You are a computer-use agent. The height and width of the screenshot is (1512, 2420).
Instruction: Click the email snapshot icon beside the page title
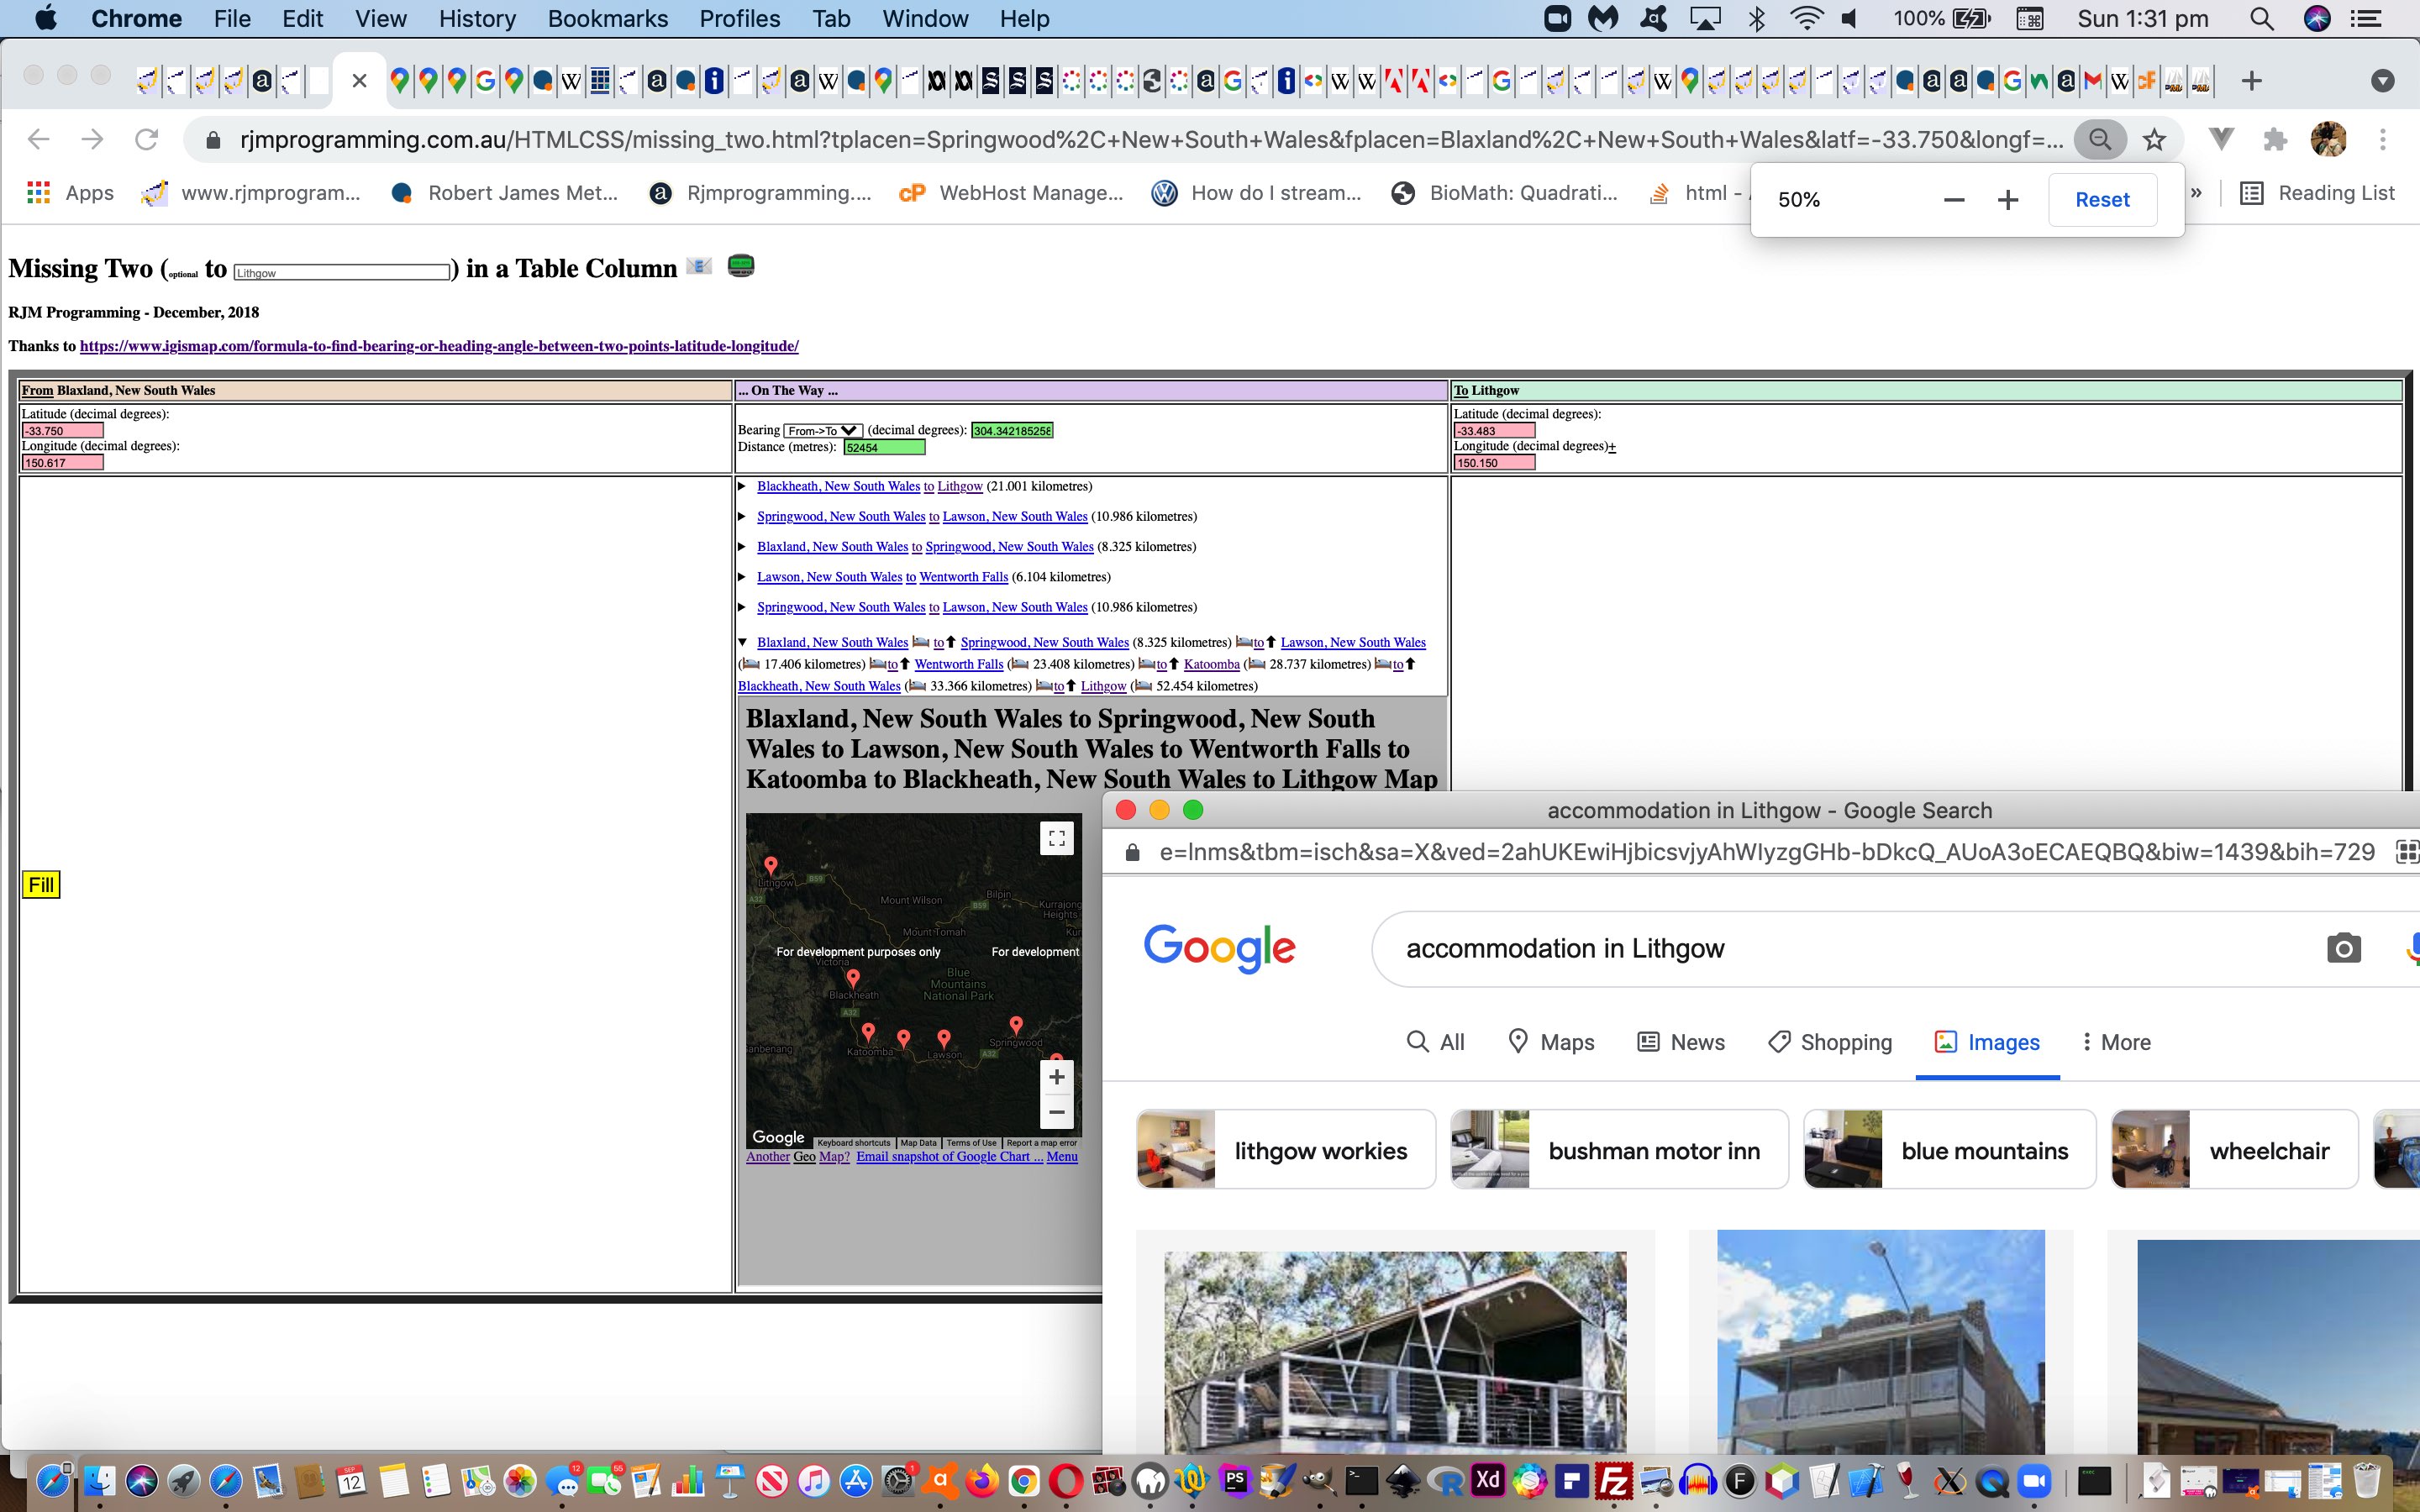click(x=699, y=267)
